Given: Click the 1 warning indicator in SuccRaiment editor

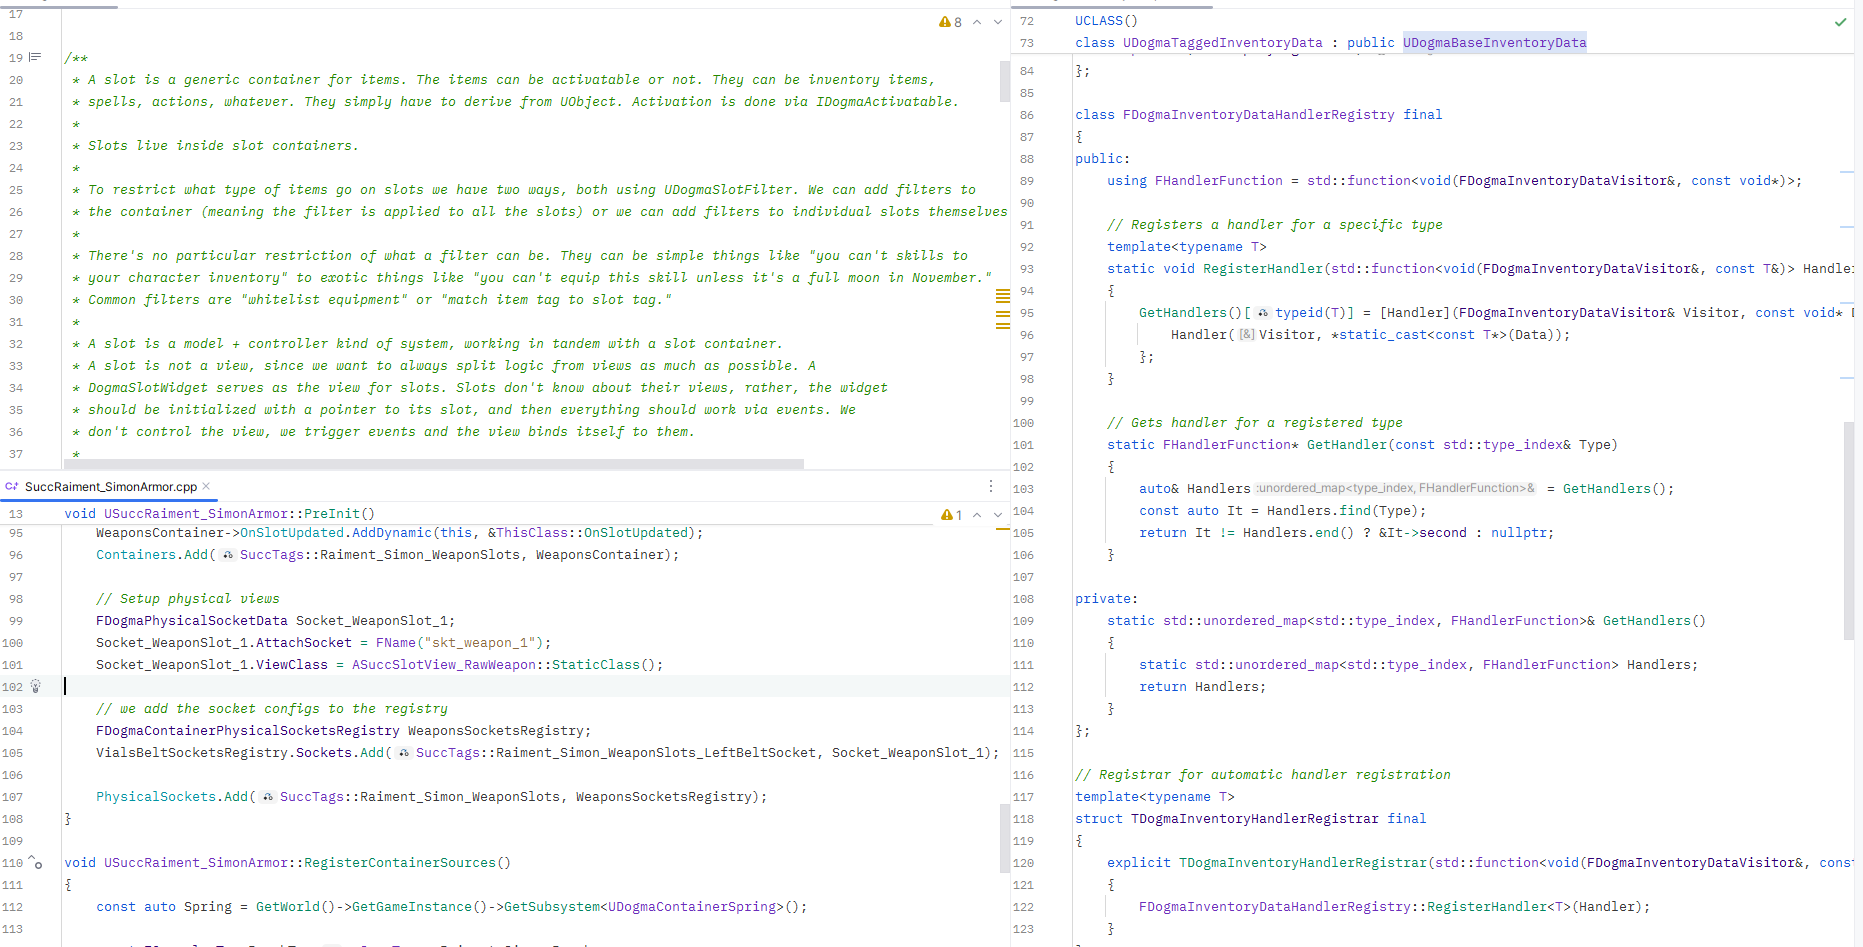Looking at the screenshot, I should (x=951, y=515).
